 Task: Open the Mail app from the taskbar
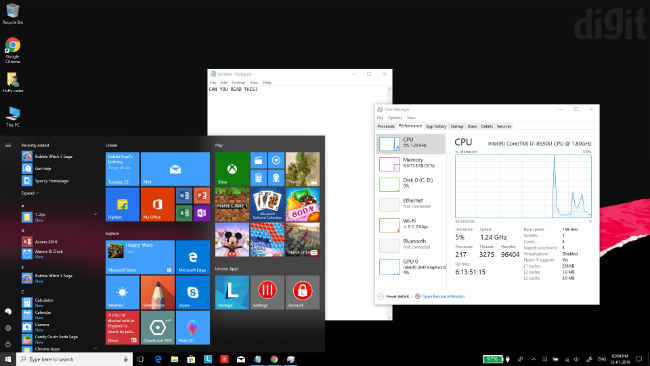[241, 359]
